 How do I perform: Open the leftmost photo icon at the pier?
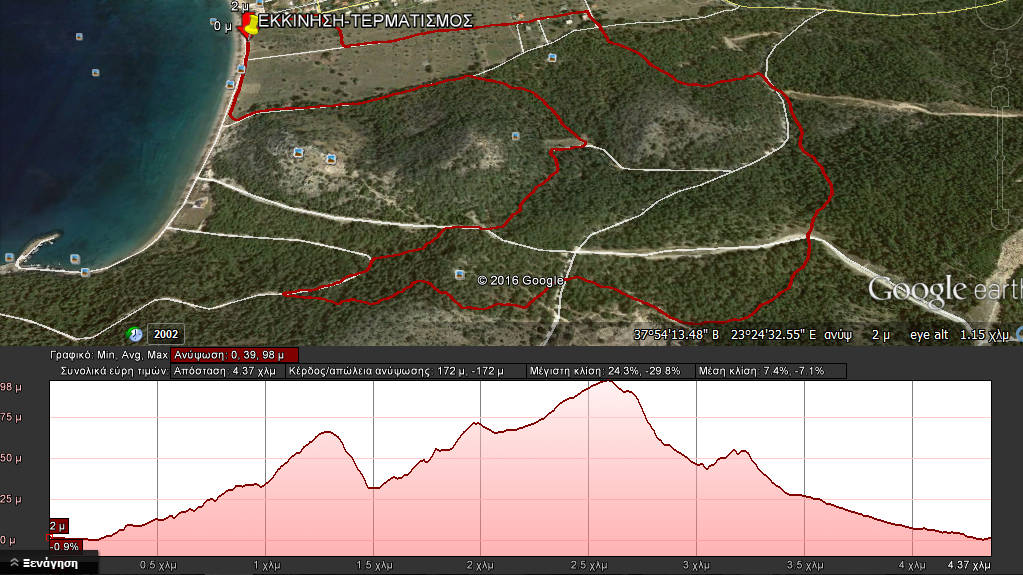[9, 256]
